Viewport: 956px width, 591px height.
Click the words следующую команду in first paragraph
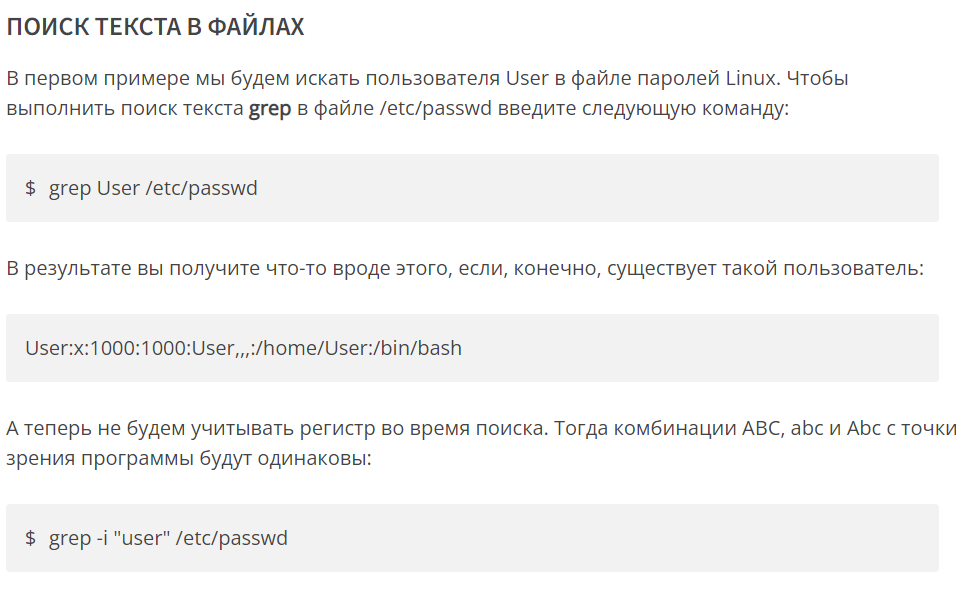pyautogui.click(x=685, y=109)
